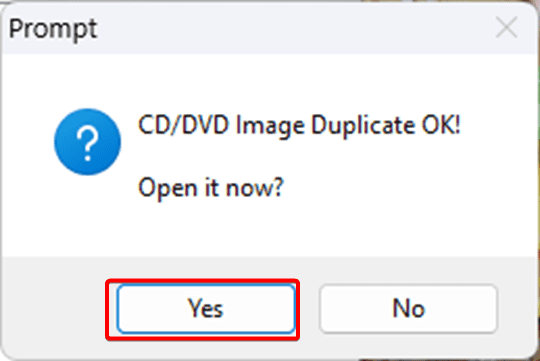Click No in the dialog footer
Viewport: 540px width, 361px height.
[x=408, y=308]
